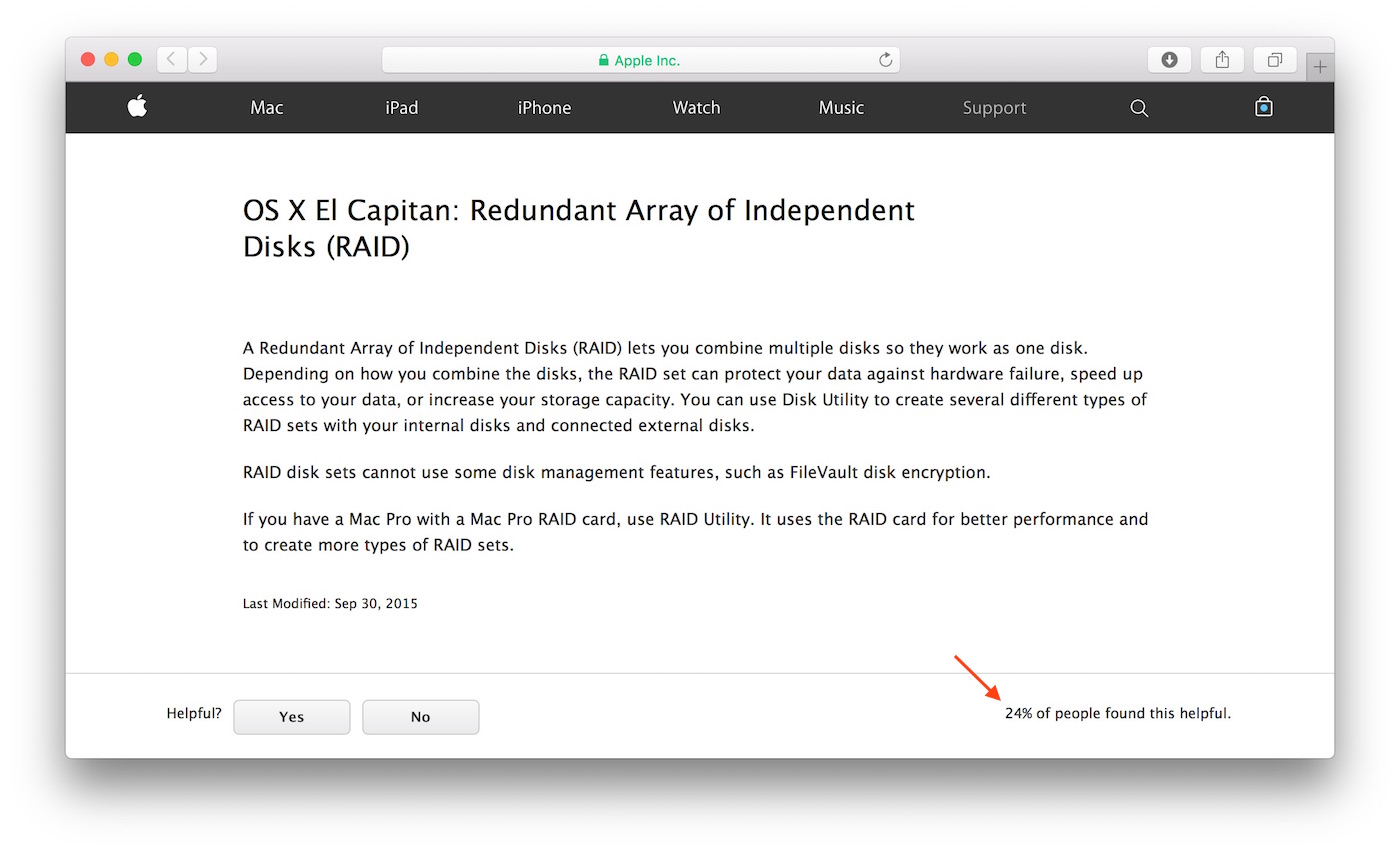Click the green full-screen window button

coord(134,60)
